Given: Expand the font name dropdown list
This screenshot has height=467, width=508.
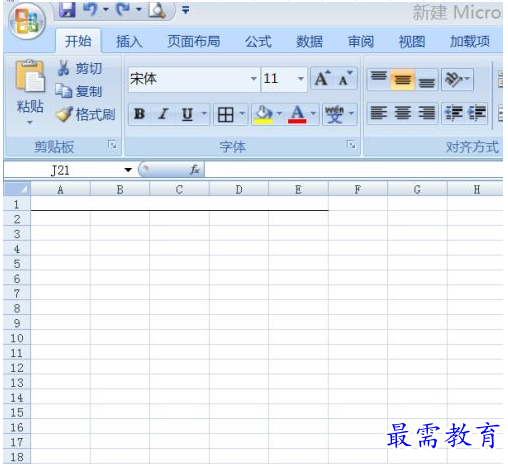Looking at the screenshot, I should (x=254, y=79).
